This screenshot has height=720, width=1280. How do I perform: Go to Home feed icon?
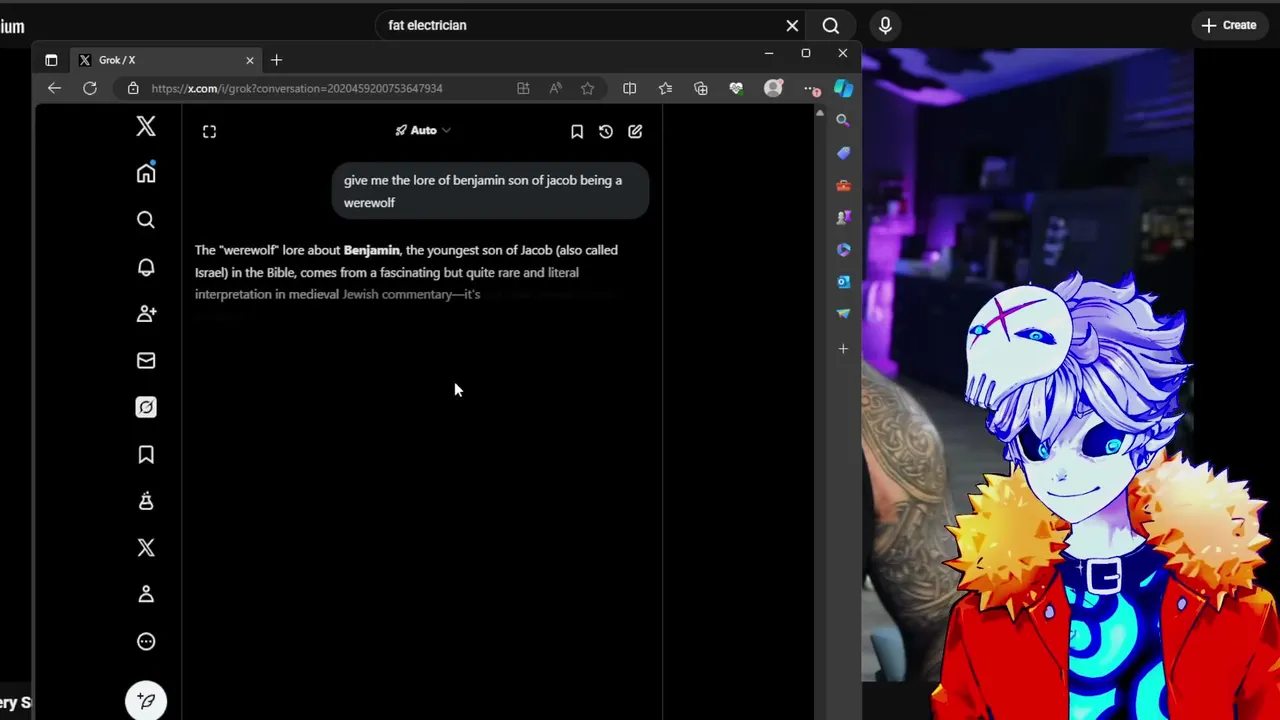[146, 173]
